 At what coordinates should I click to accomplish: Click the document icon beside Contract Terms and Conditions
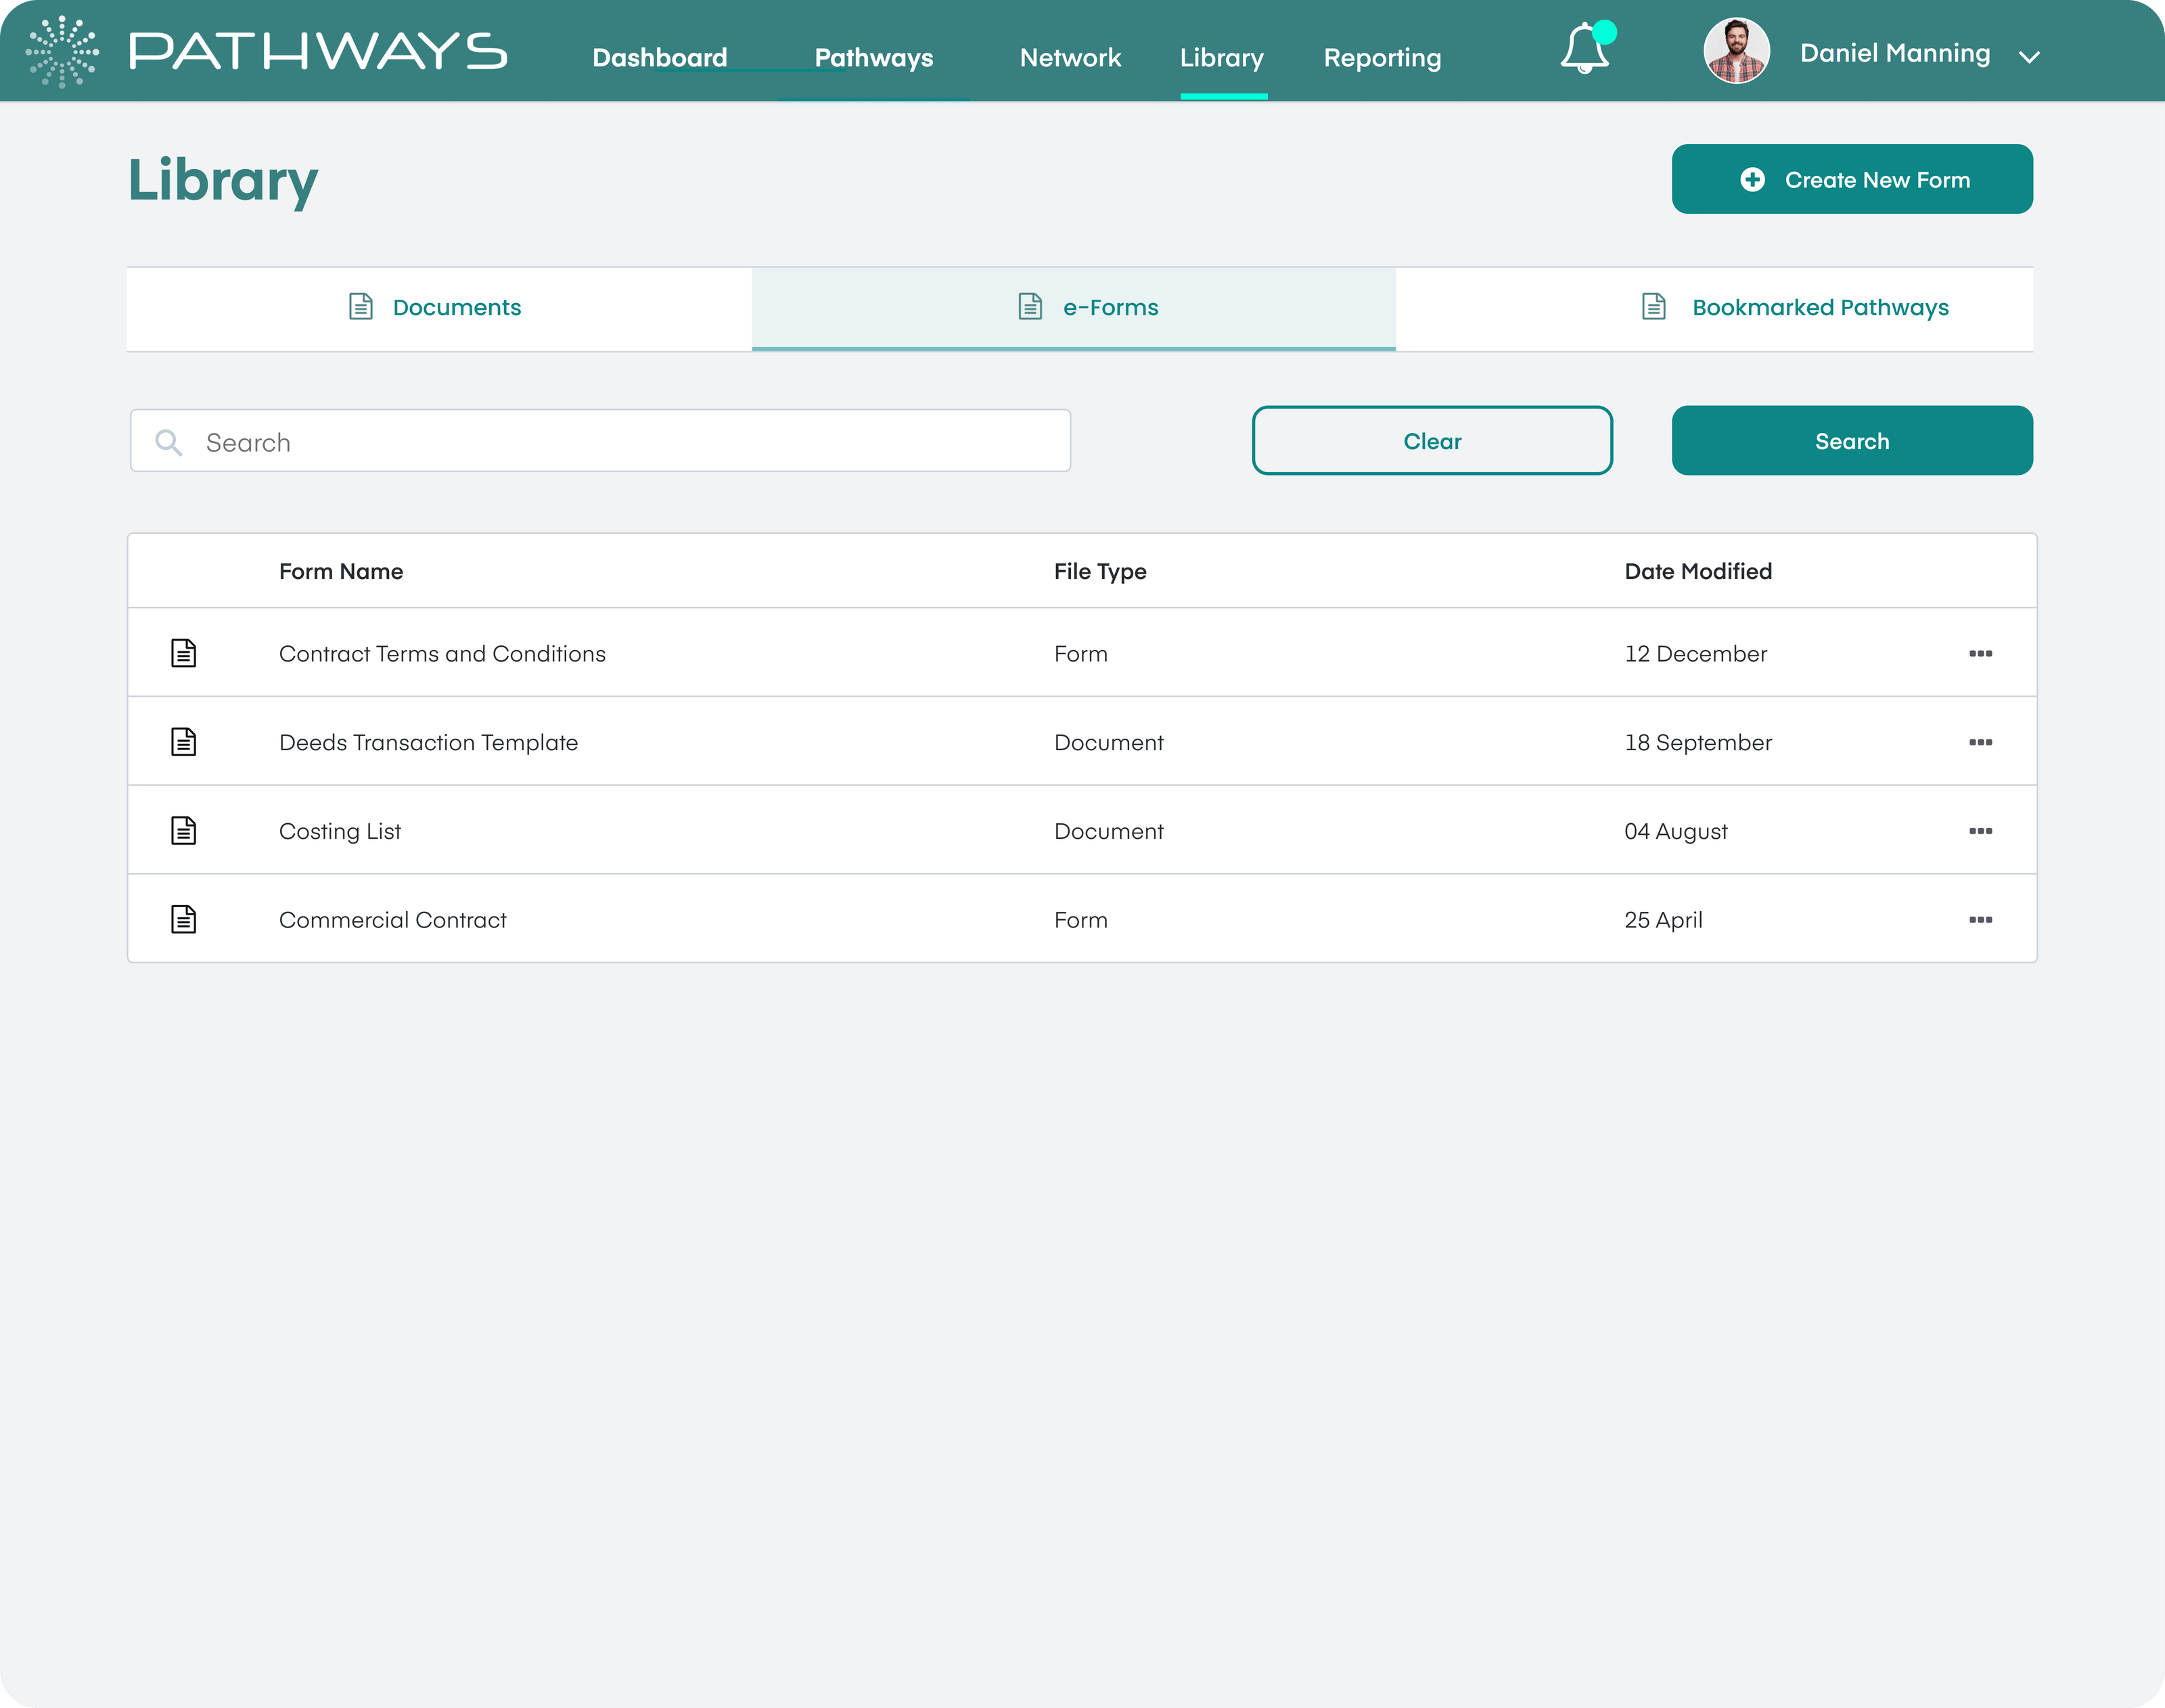[x=184, y=652]
